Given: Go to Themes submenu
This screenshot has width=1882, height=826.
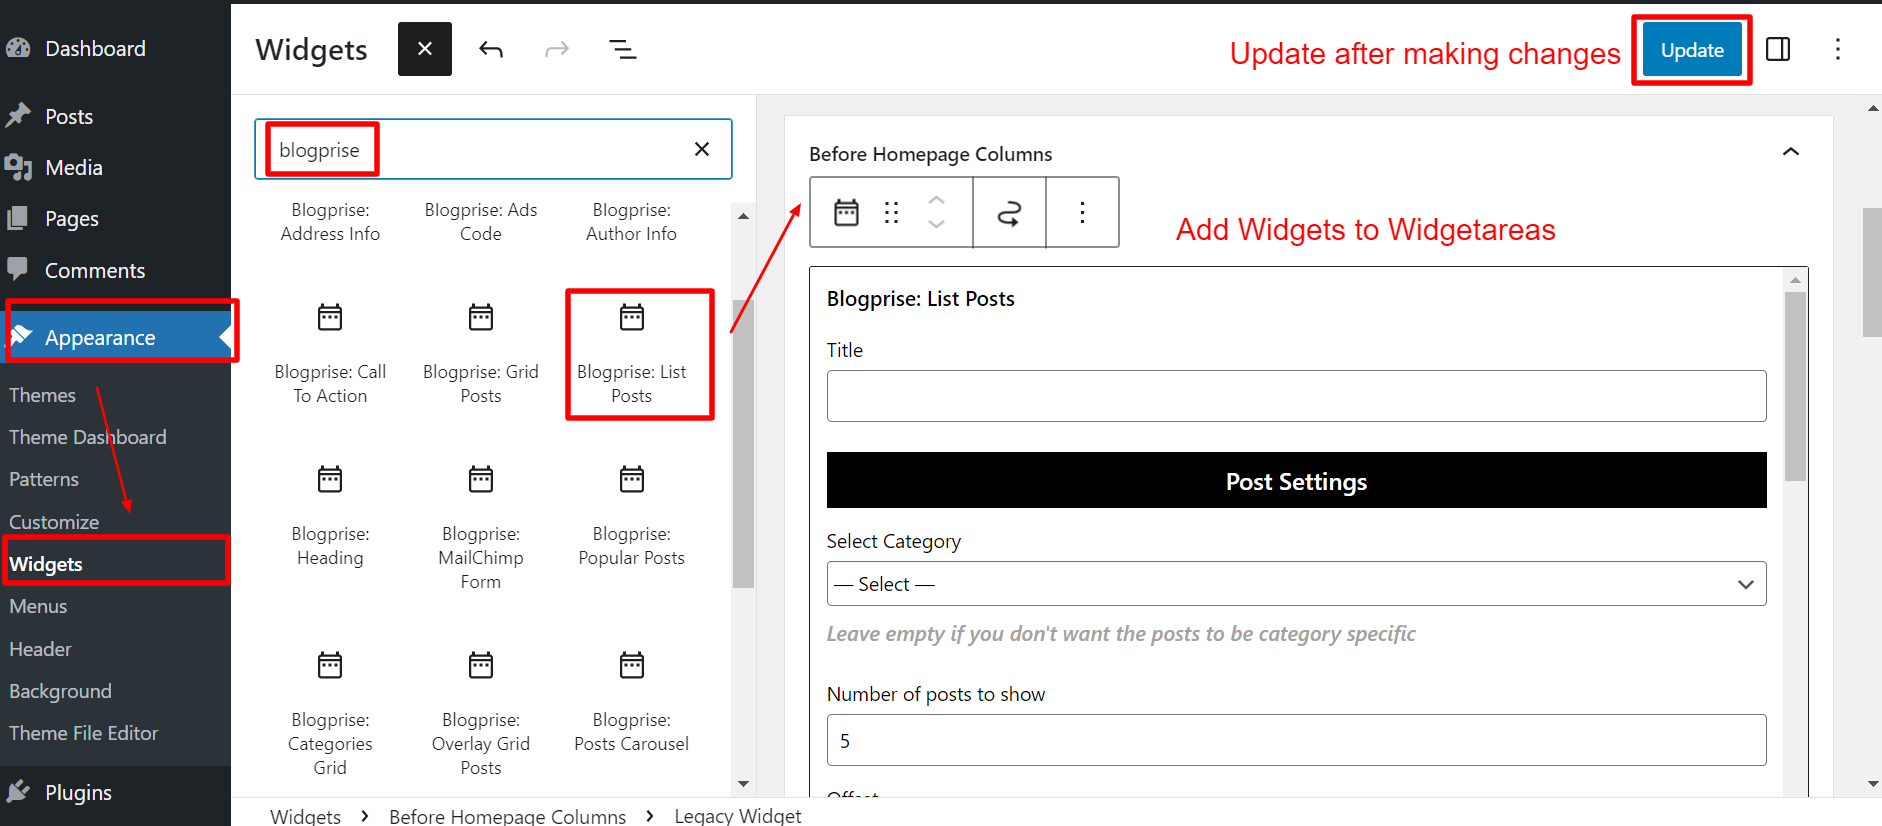Looking at the screenshot, I should (x=42, y=395).
